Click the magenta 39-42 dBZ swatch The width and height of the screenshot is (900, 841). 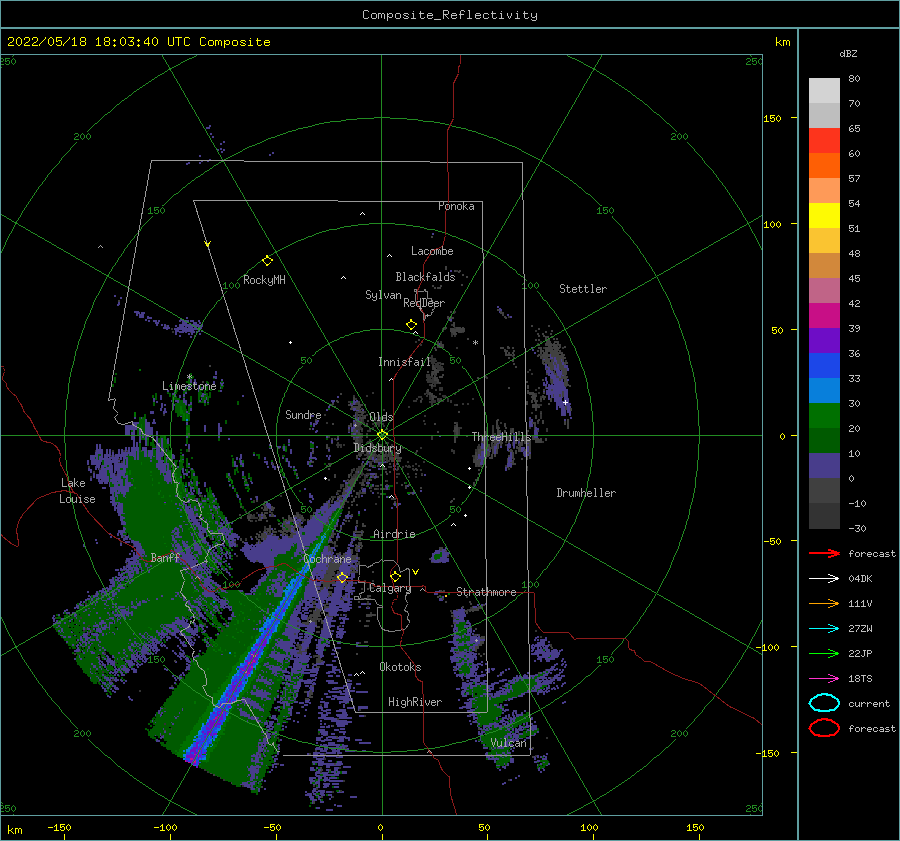(x=824, y=316)
